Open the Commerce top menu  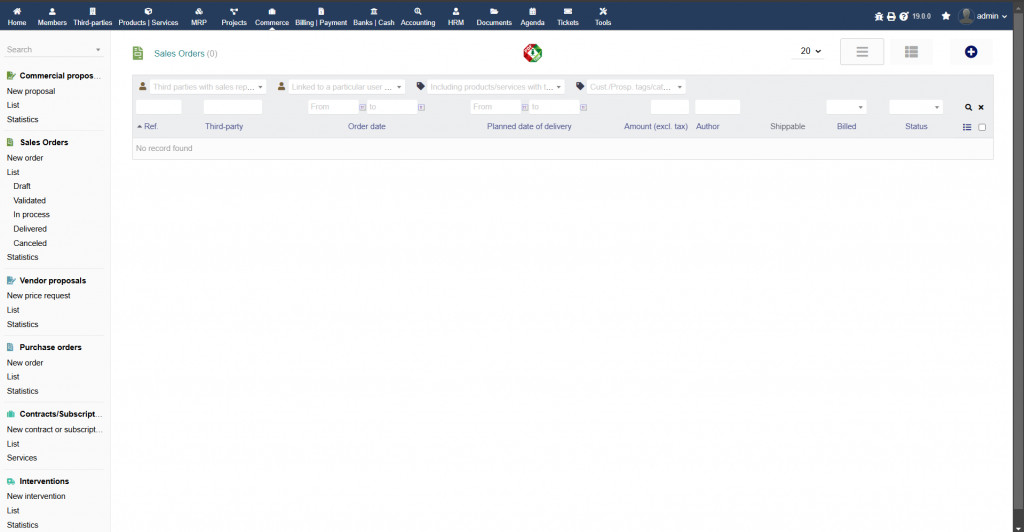pos(272,16)
